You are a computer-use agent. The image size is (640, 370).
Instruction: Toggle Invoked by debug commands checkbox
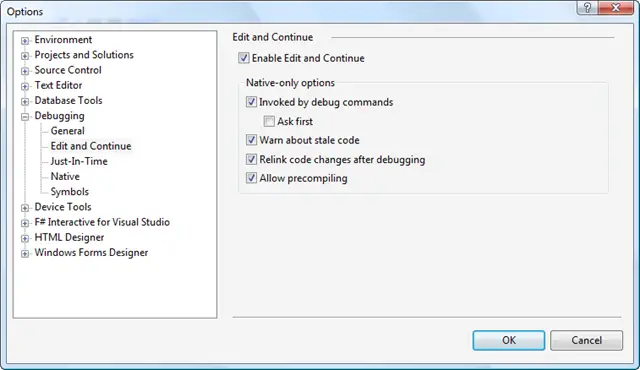(251, 102)
